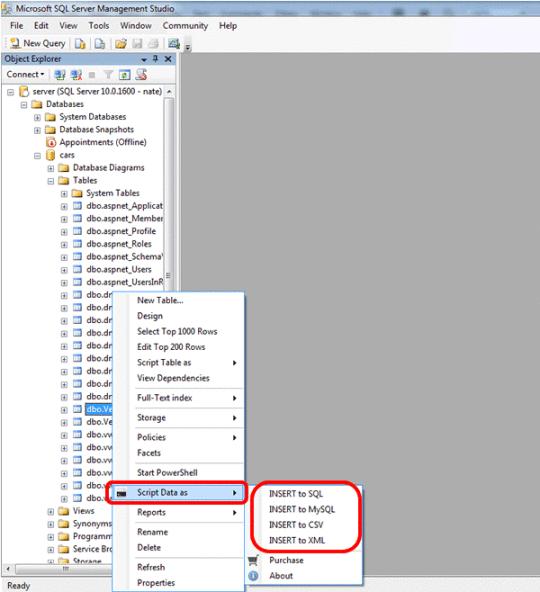Click the Connect Object Explorer icon
The height and width of the screenshot is (592, 540).
[x=60, y=75]
